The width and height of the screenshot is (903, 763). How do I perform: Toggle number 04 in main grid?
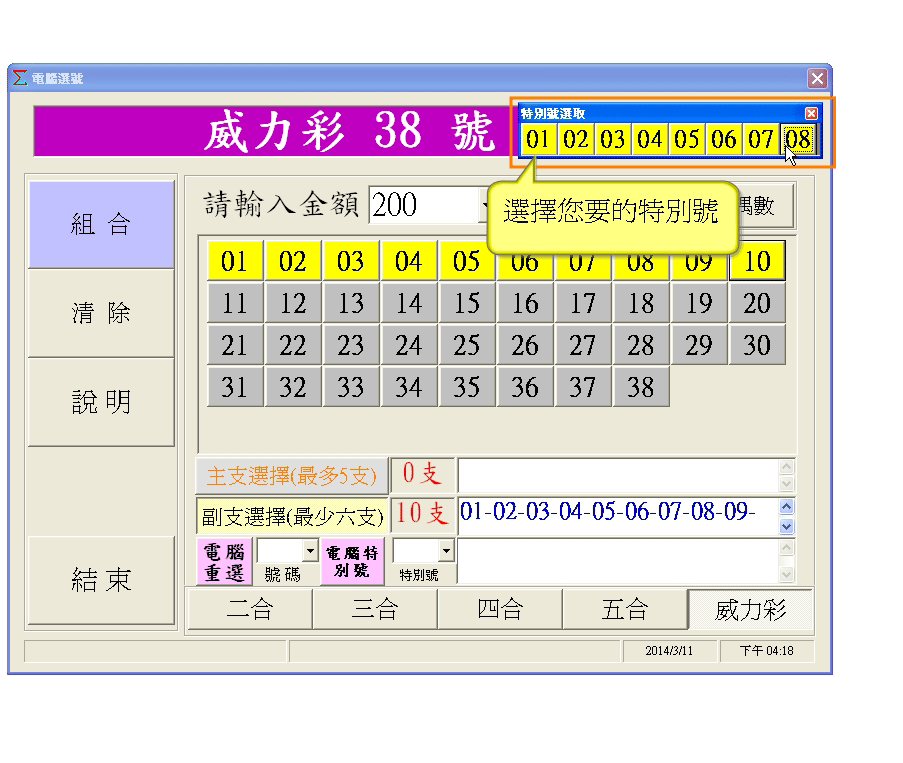click(409, 261)
